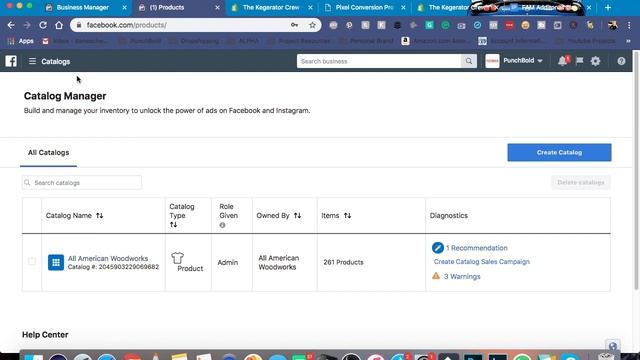
Task: Click the All American Woodworks catalog grid icon
Action: (56, 262)
